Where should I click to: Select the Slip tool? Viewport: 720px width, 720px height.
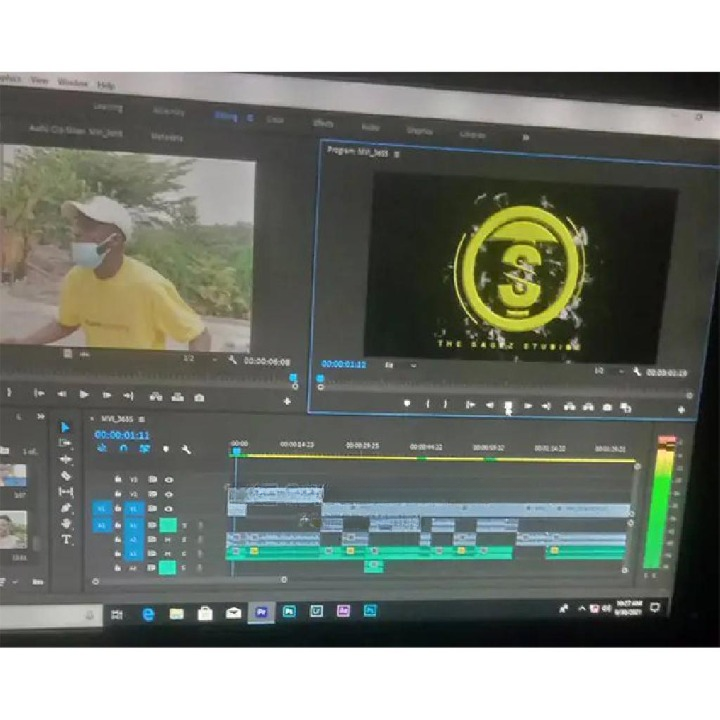pyautogui.click(x=66, y=492)
